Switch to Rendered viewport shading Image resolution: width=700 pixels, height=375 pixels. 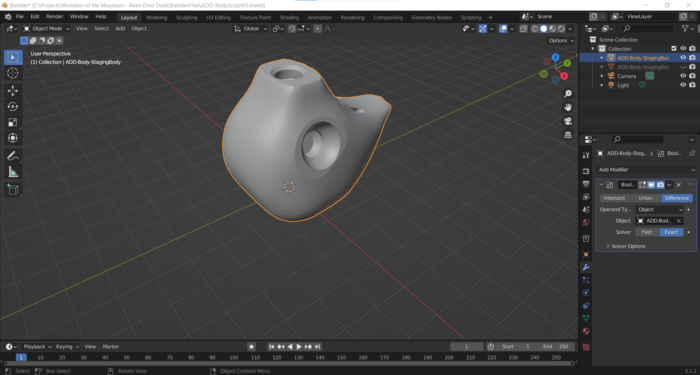click(562, 29)
